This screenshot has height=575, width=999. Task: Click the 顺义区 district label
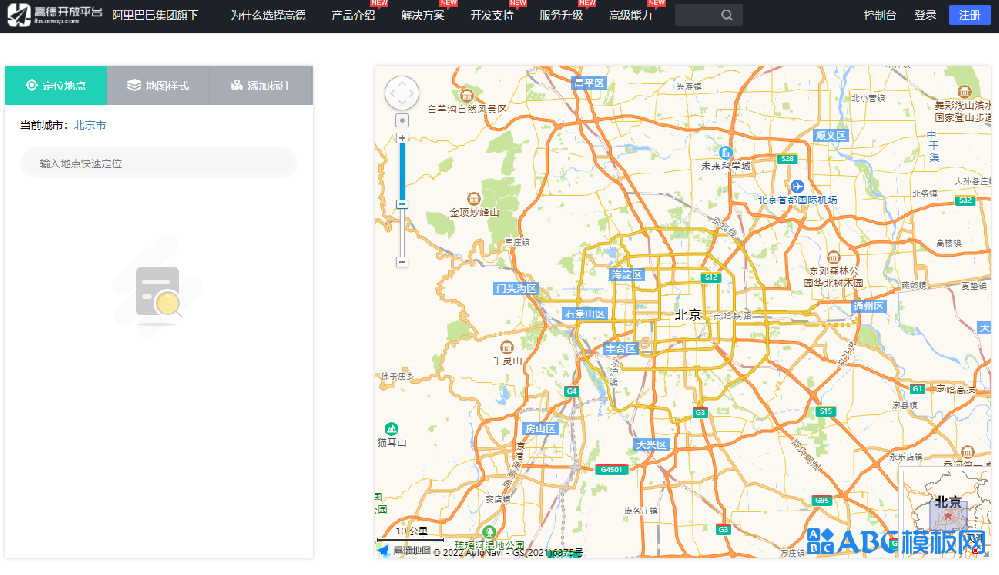tap(831, 136)
